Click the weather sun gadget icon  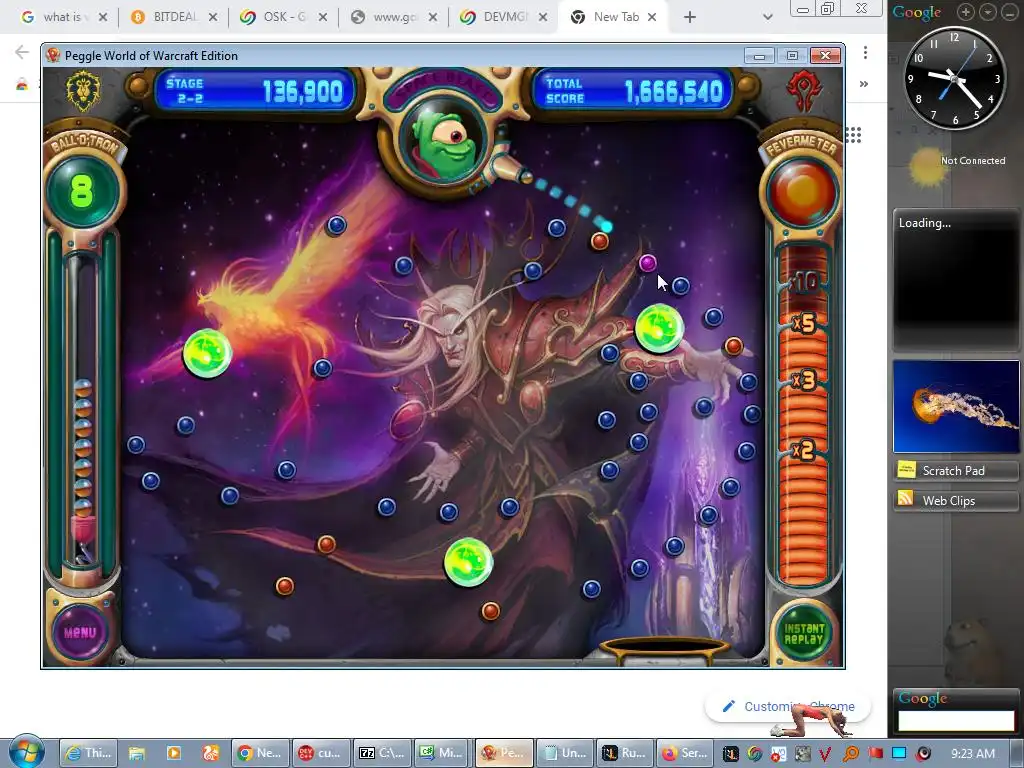coord(927,167)
